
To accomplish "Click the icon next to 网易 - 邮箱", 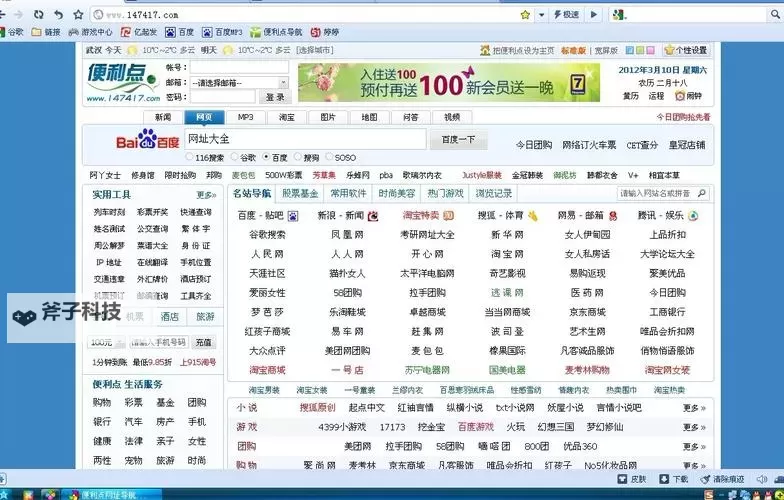I will point(612,216).
